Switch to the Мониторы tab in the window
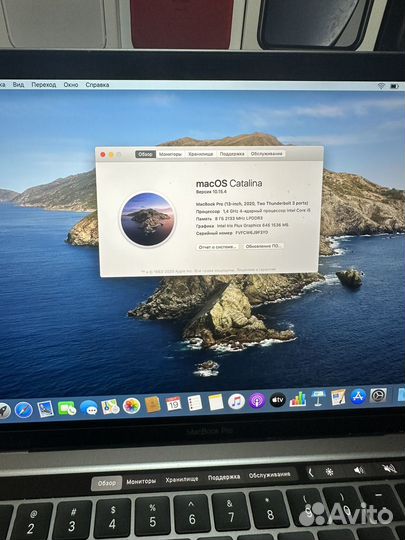The height and width of the screenshot is (540, 405). (170, 154)
